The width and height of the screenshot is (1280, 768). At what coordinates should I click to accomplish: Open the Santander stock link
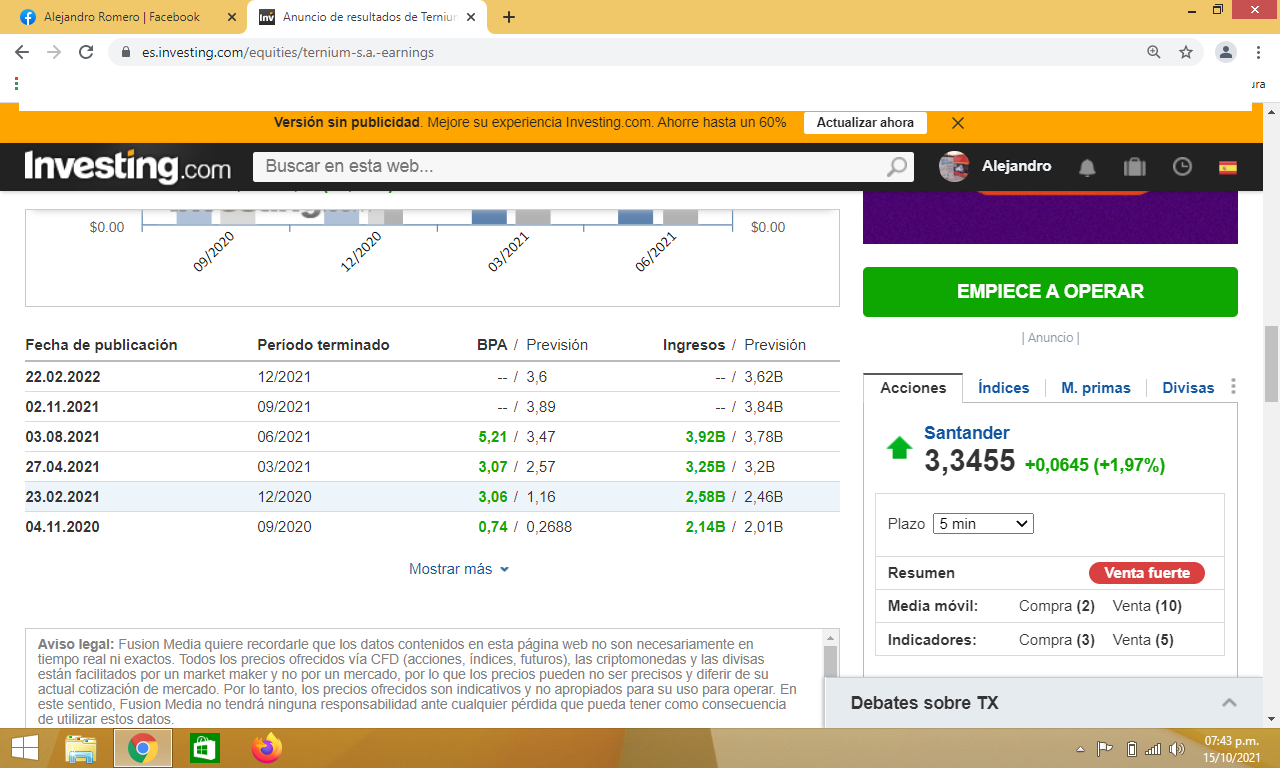click(966, 433)
